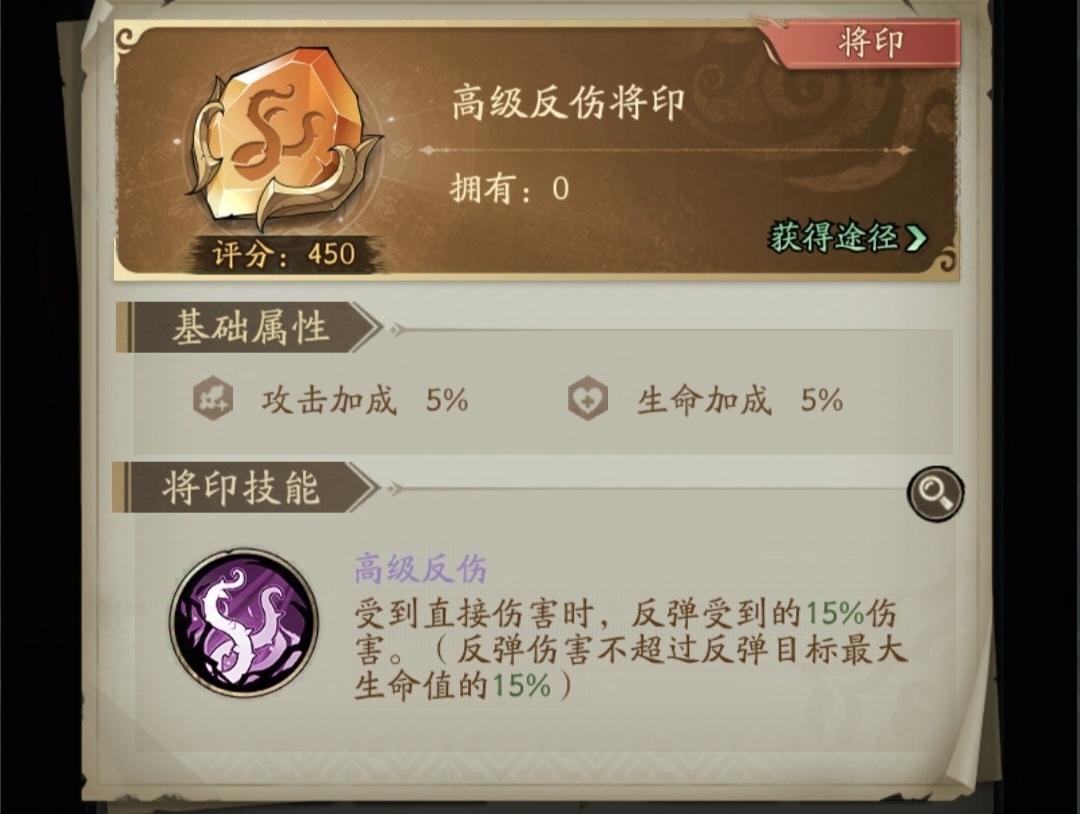Click the purple 高级反伤 skill name
Viewport: 1080px width, 814px height.
coord(420,570)
